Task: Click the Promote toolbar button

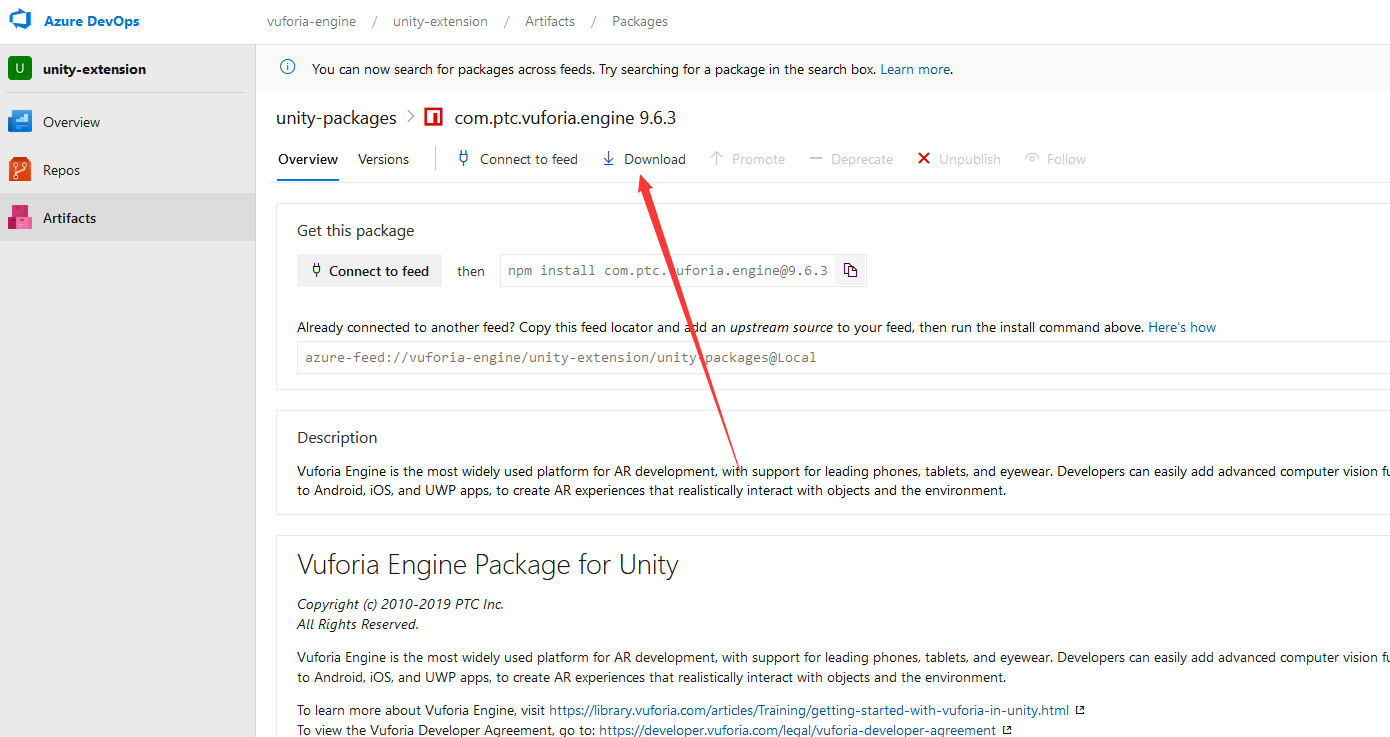Action: pos(747,159)
